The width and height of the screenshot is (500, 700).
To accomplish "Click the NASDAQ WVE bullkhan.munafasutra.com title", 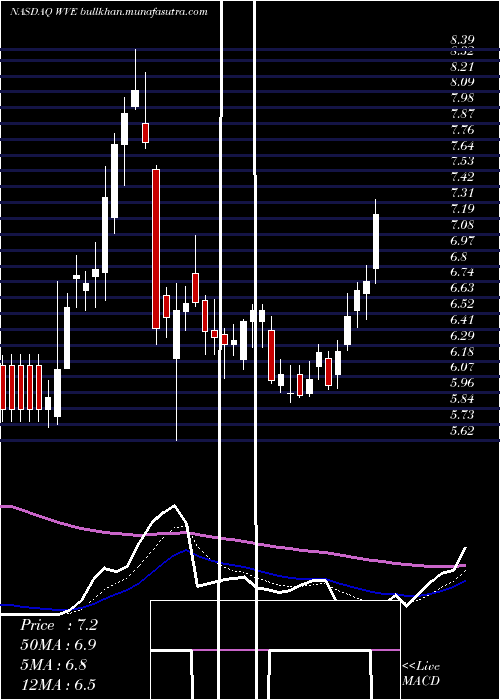I will click(x=108, y=12).
